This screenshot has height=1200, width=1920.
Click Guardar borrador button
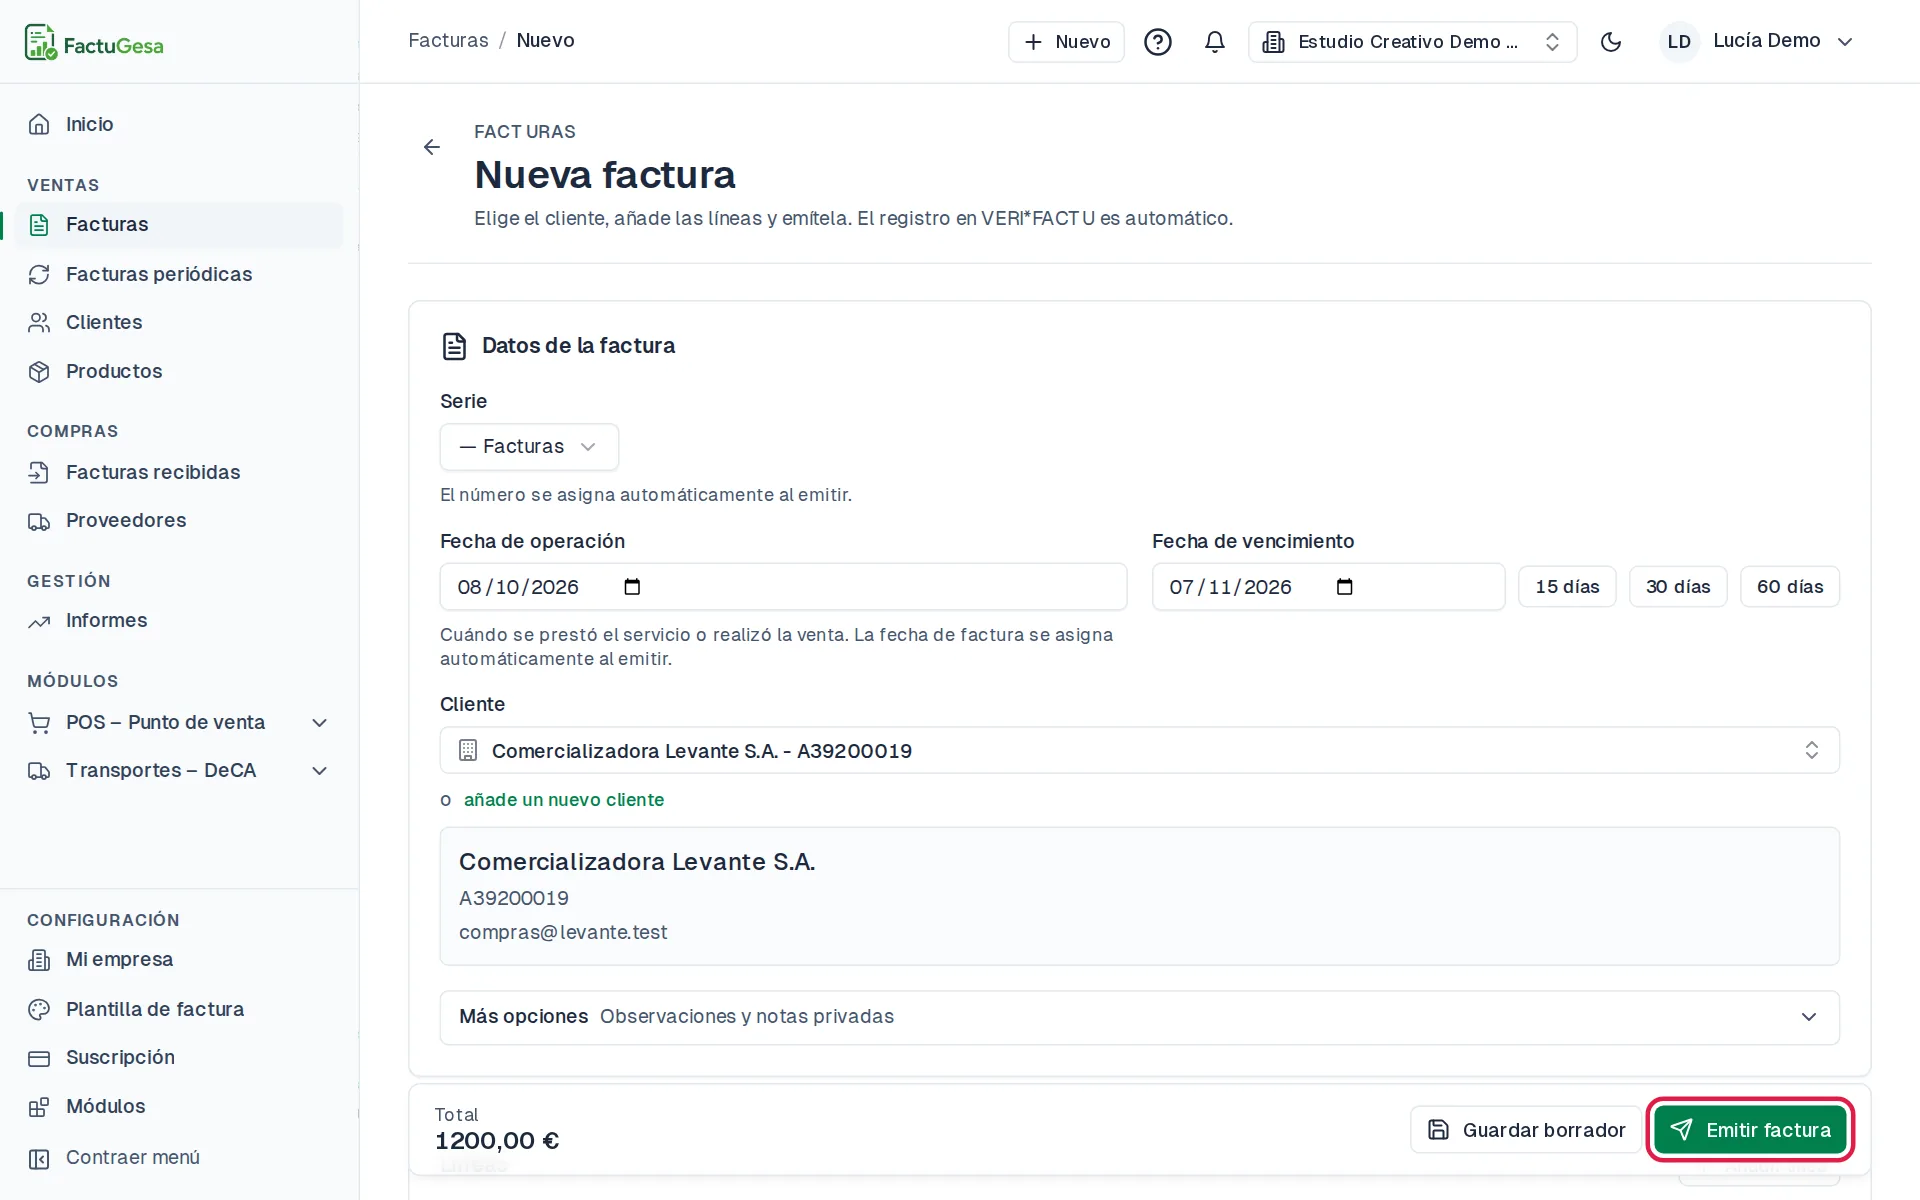click(1526, 1130)
